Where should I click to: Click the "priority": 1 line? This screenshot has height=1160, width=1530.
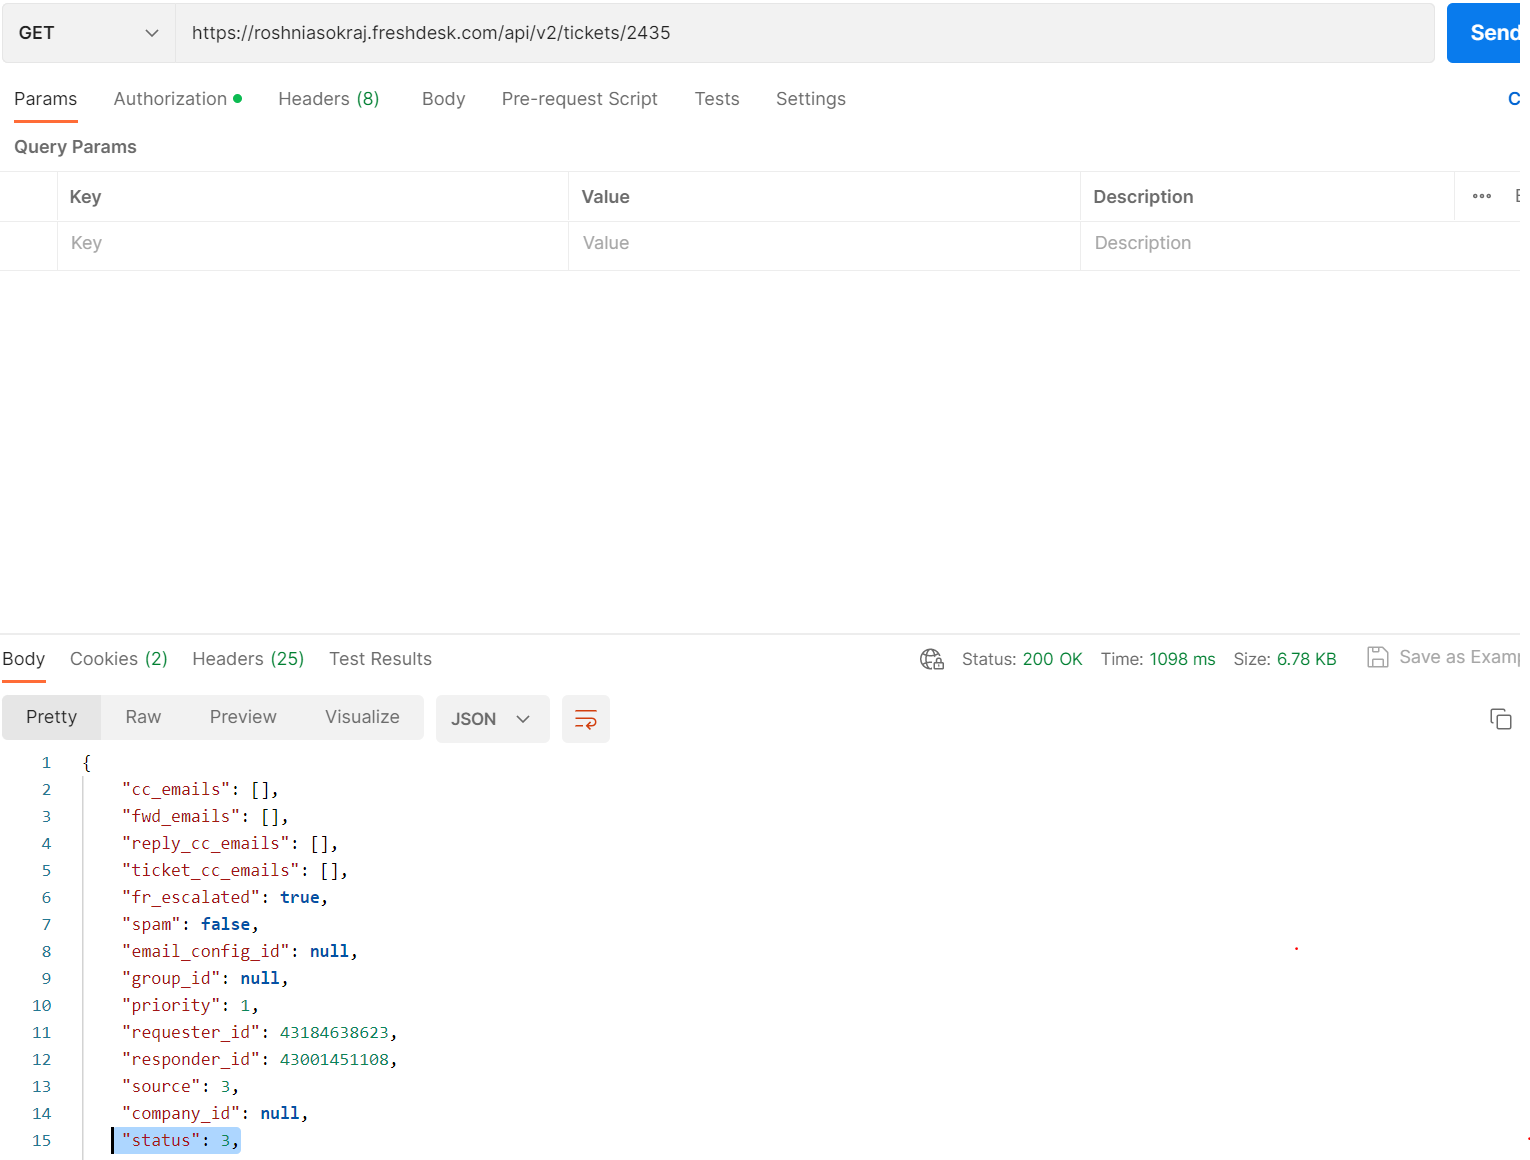(x=190, y=1006)
